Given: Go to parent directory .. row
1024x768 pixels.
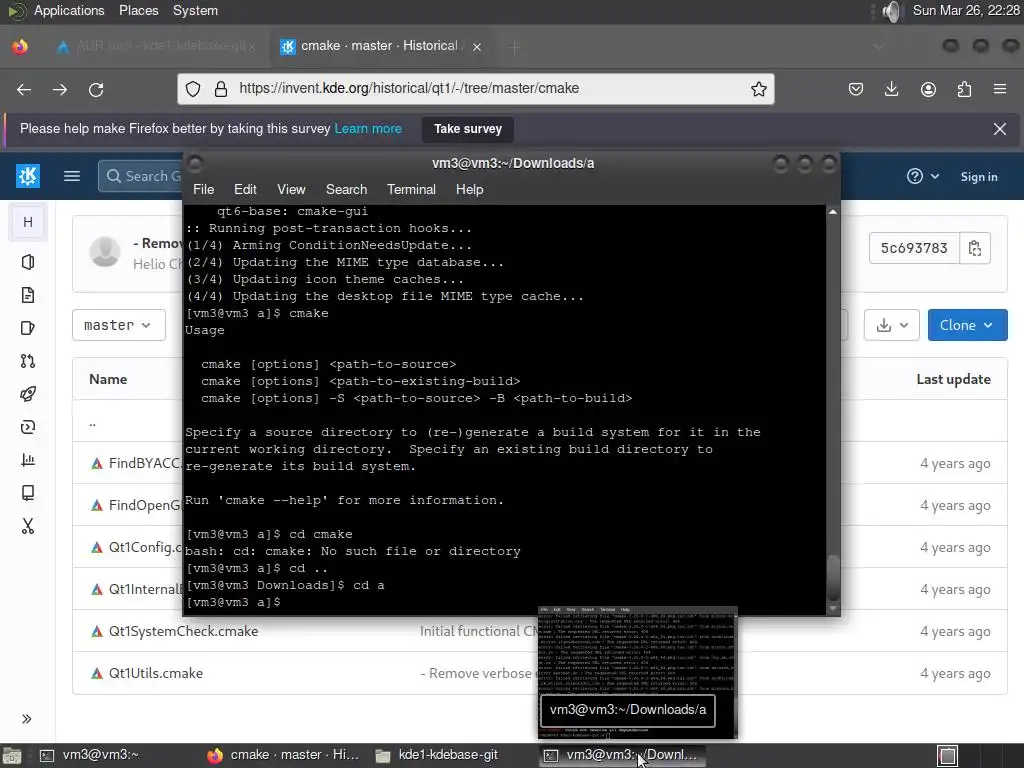Looking at the screenshot, I should click(x=93, y=423).
